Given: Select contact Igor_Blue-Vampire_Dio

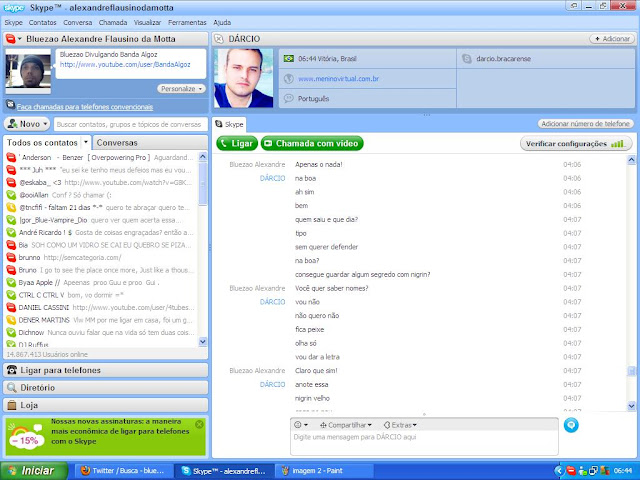Looking at the screenshot, I should (x=100, y=220).
